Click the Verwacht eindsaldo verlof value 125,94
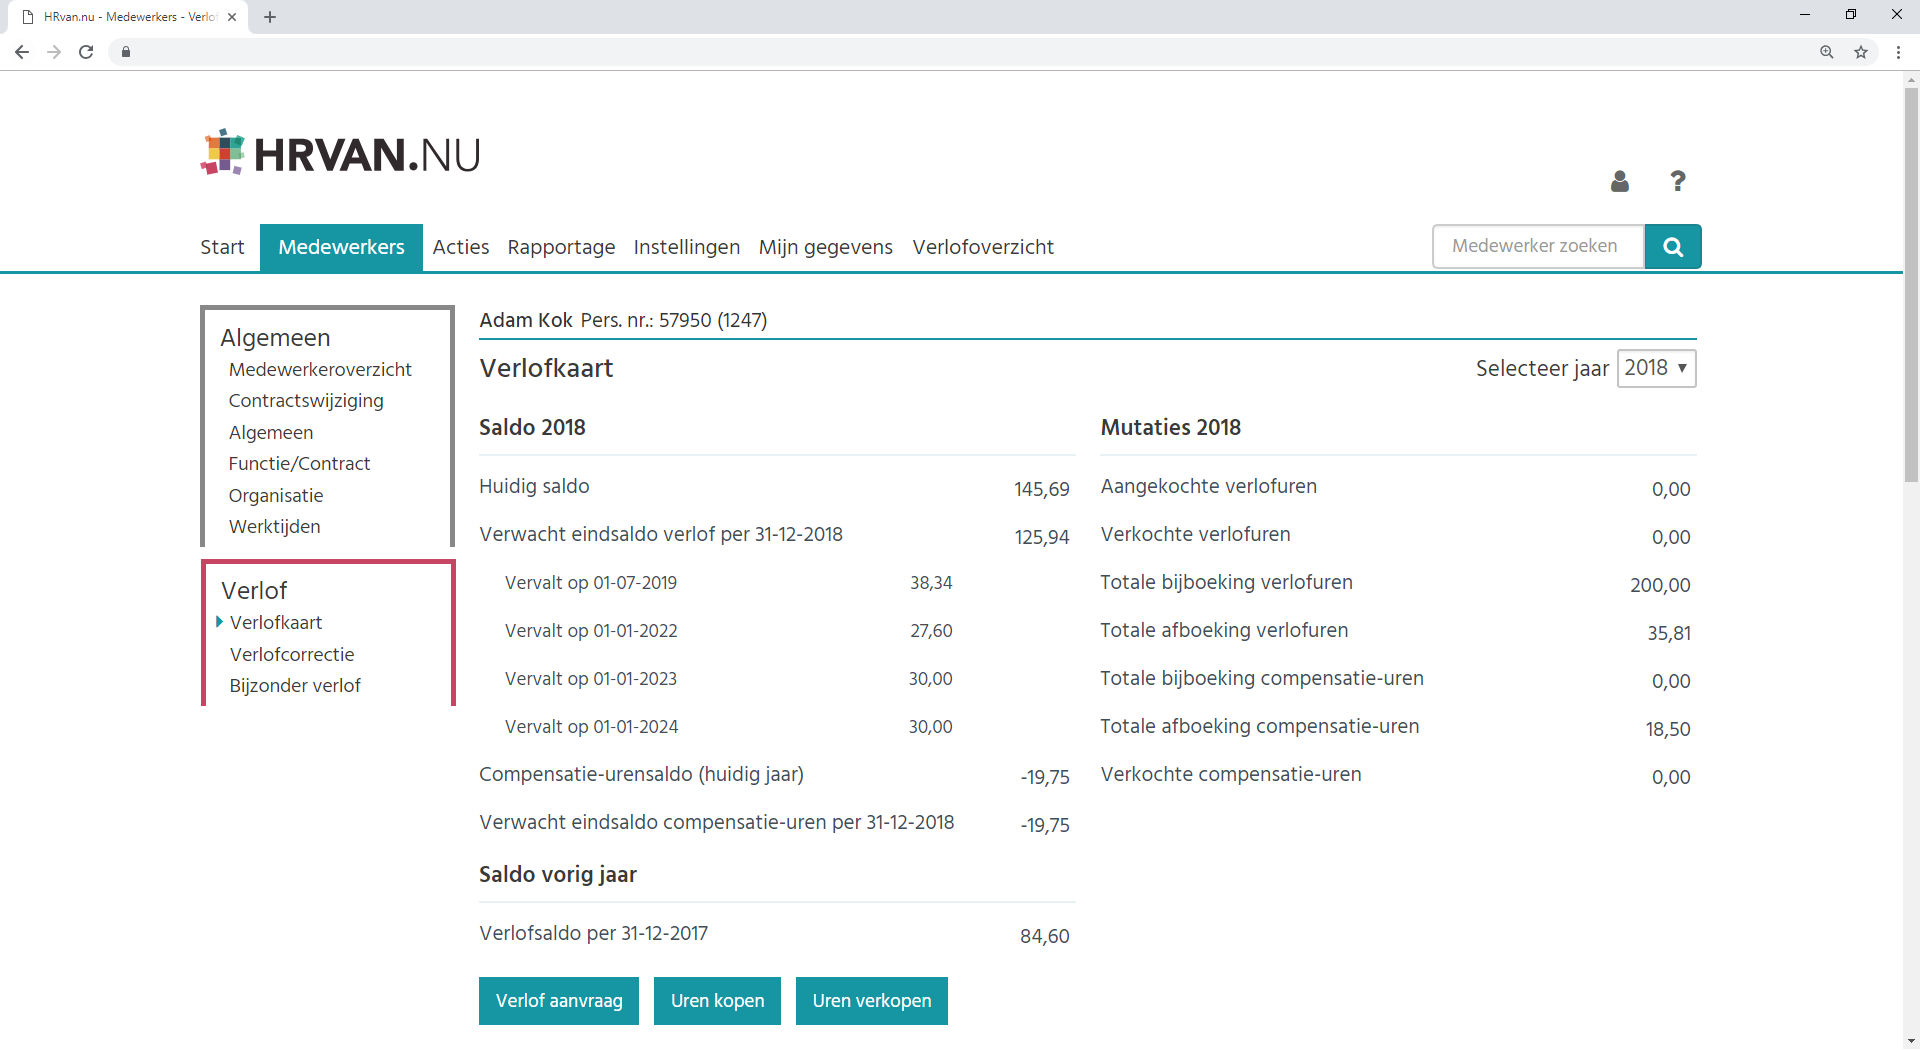Screen dimensions: 1920x1050 1042,537
